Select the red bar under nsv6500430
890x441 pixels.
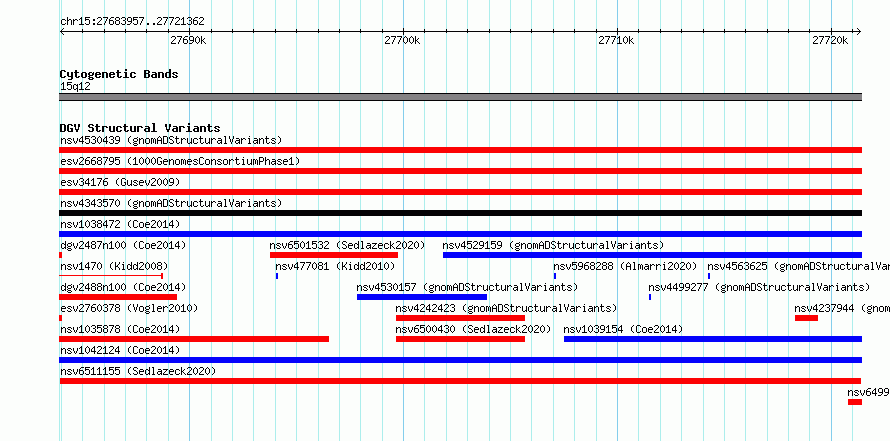coord(460,339)
